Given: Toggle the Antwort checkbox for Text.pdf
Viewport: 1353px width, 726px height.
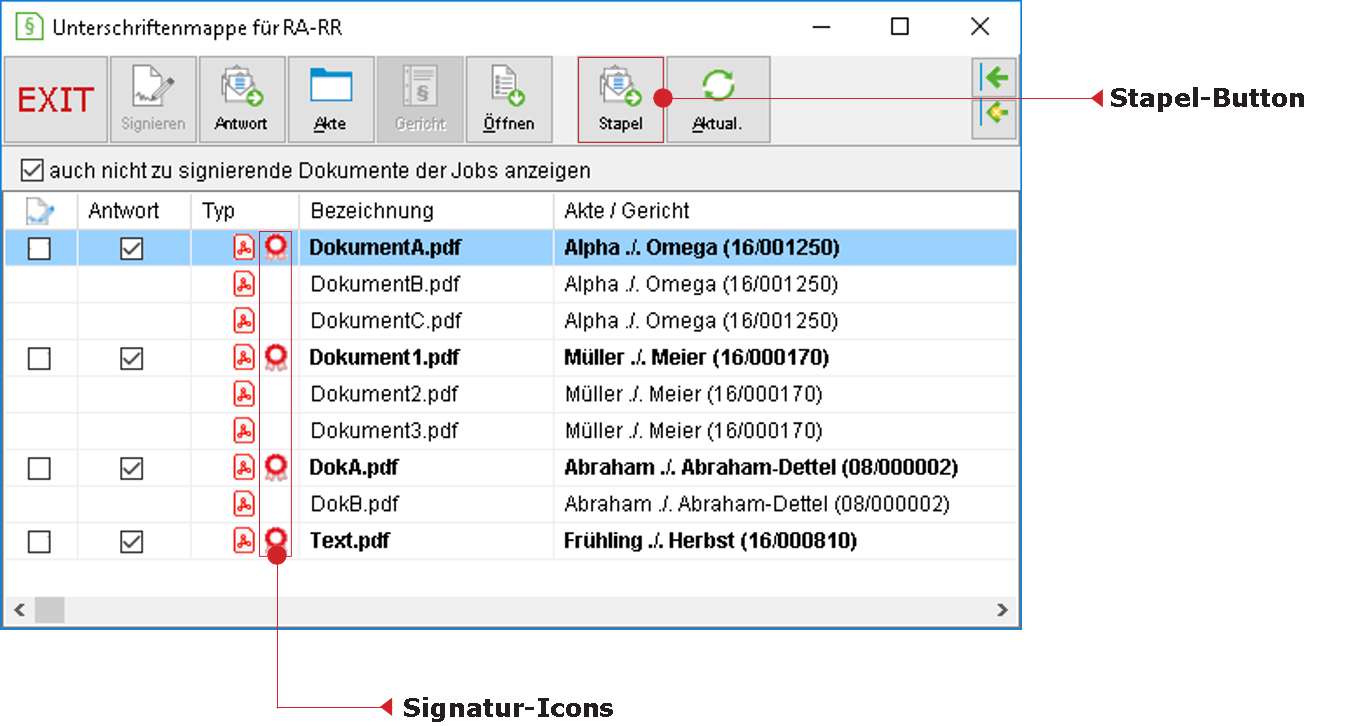Looking at the screenshot, I should click(x=131, y=542).
